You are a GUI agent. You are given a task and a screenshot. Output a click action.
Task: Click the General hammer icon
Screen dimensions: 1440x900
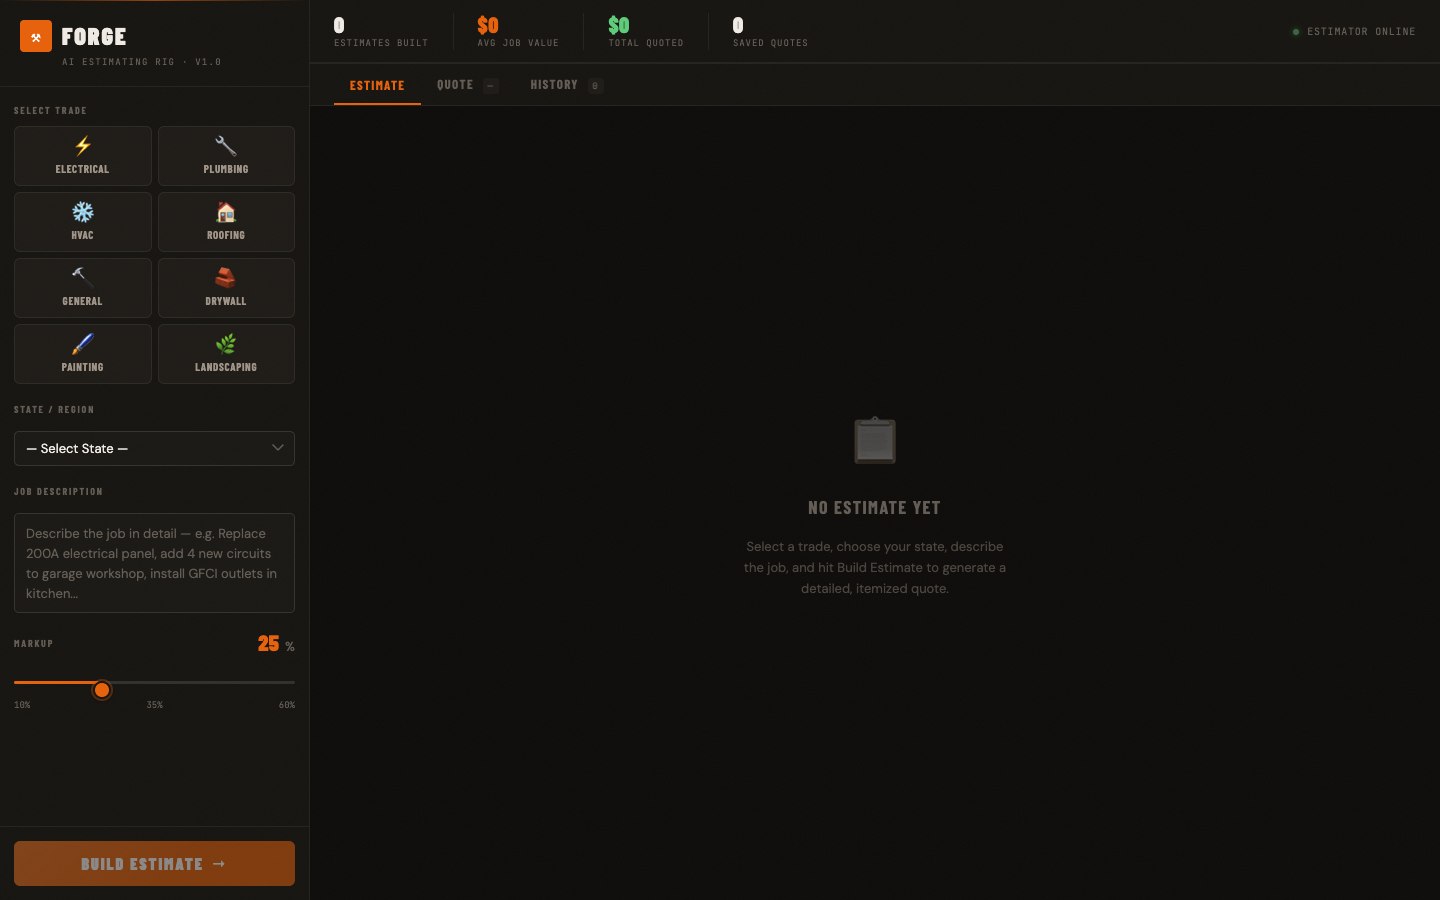pyautogui.click(x=82, y=277)
